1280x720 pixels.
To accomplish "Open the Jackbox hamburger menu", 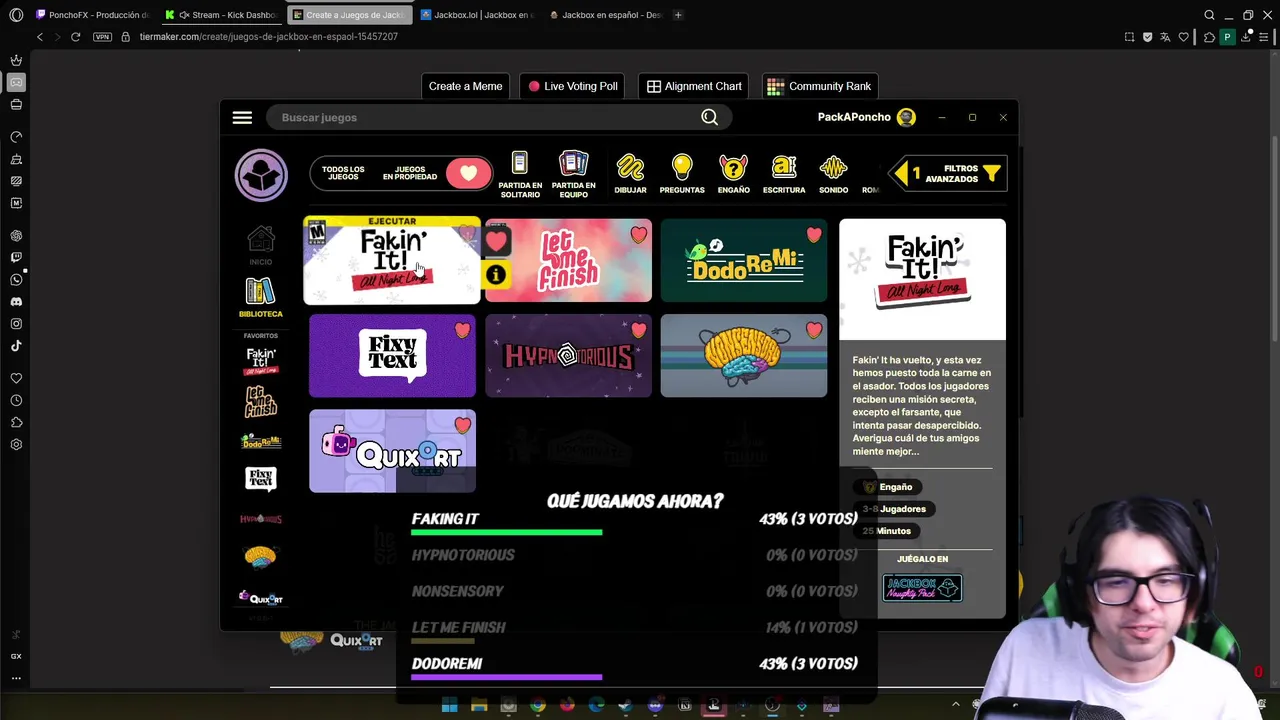I will (242, 117).
